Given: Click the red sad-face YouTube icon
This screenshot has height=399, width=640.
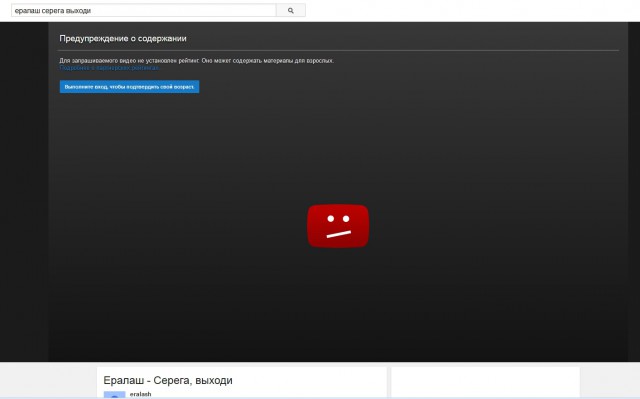Looking at the screenshot, I should 338,226.
